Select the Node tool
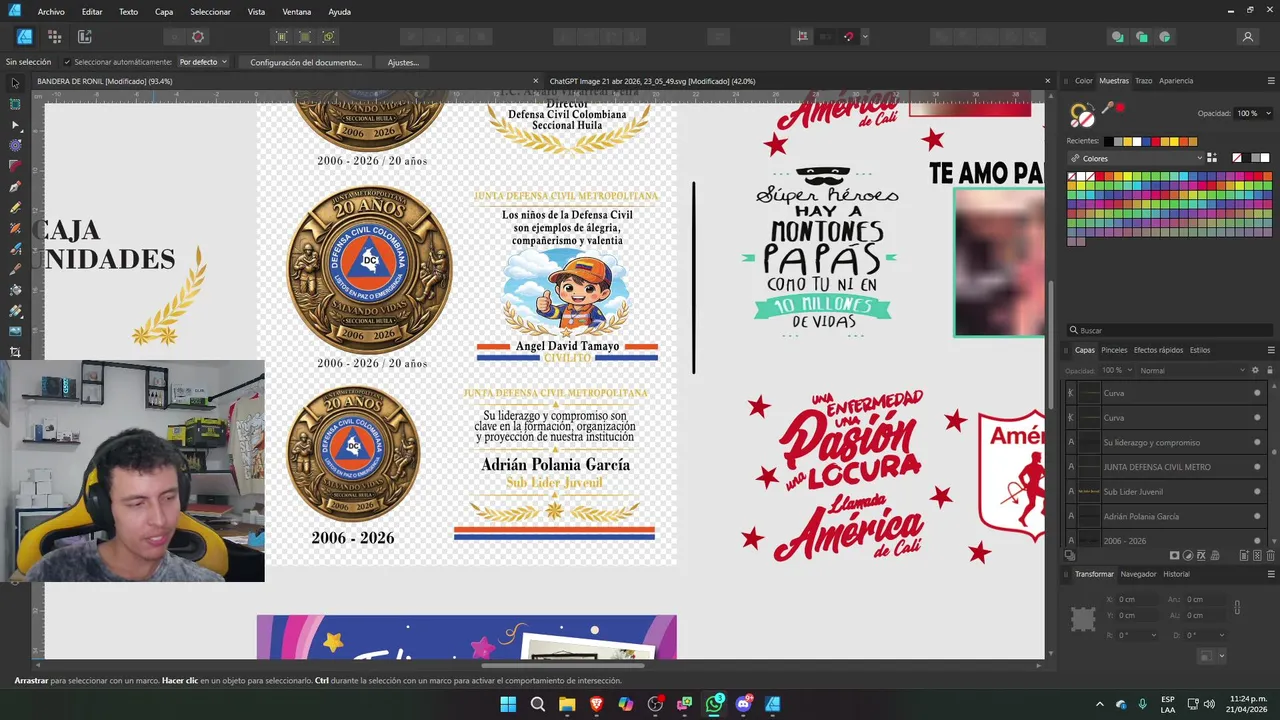 coord(15,125)
